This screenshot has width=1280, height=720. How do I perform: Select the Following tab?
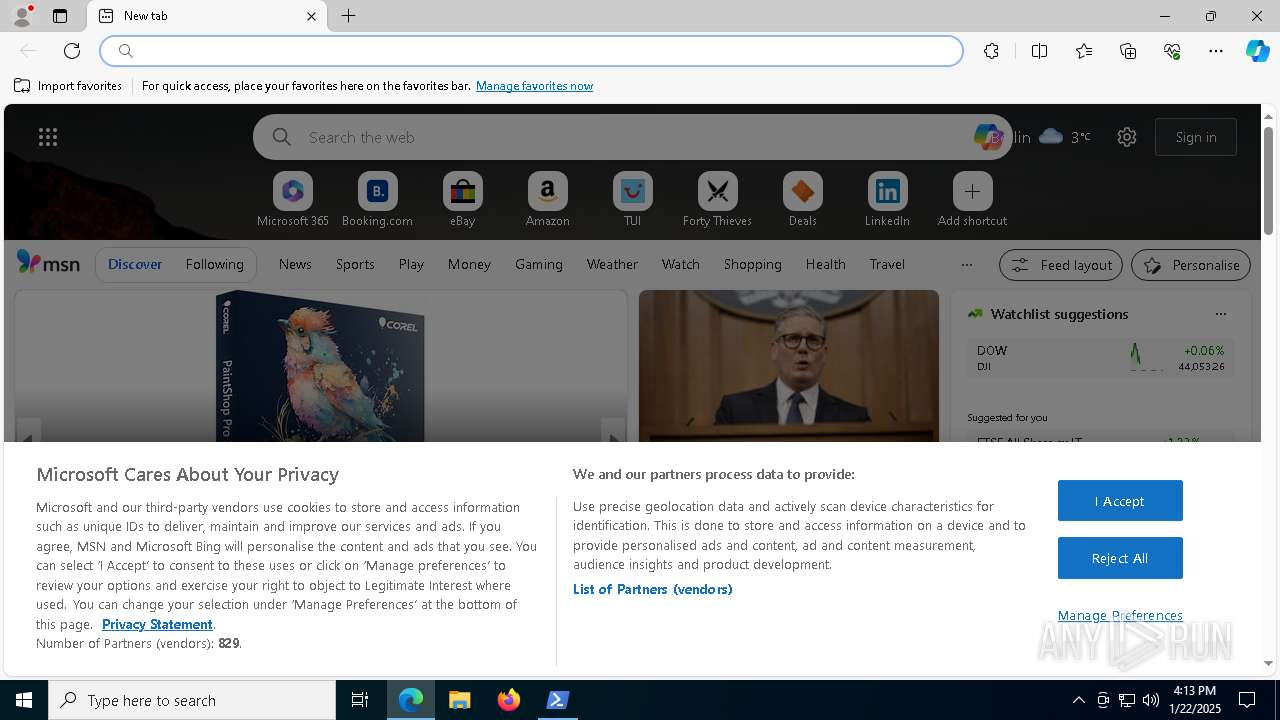click(x=214, y=264)
